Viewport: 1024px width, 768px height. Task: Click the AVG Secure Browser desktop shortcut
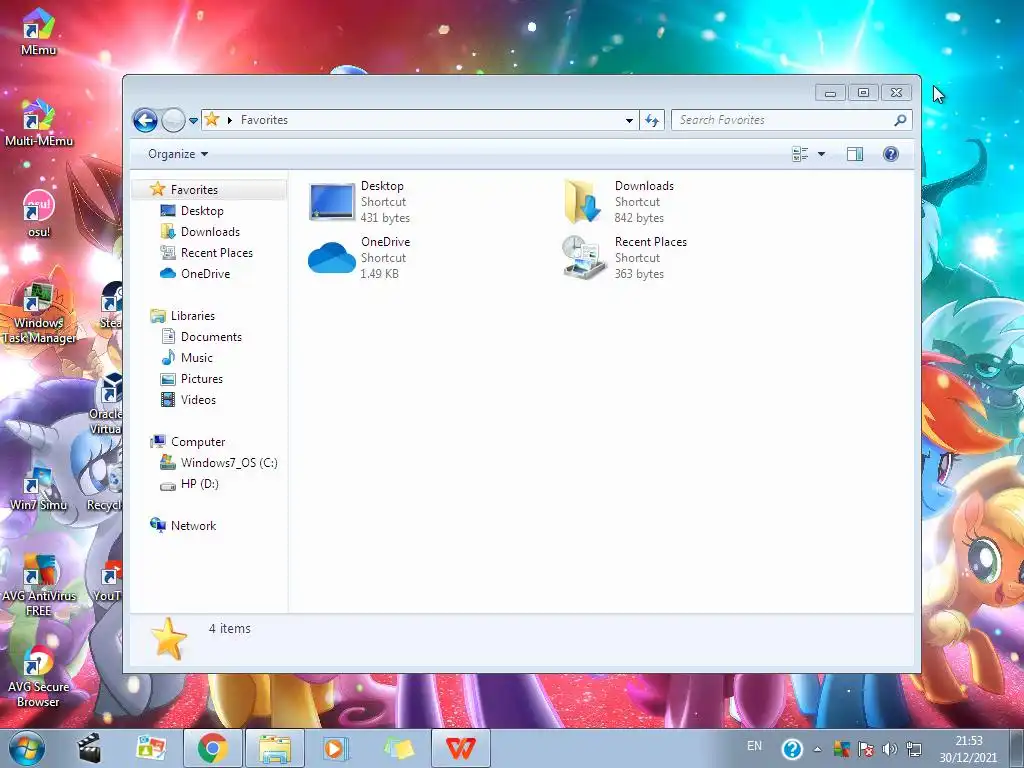[39, 676]
